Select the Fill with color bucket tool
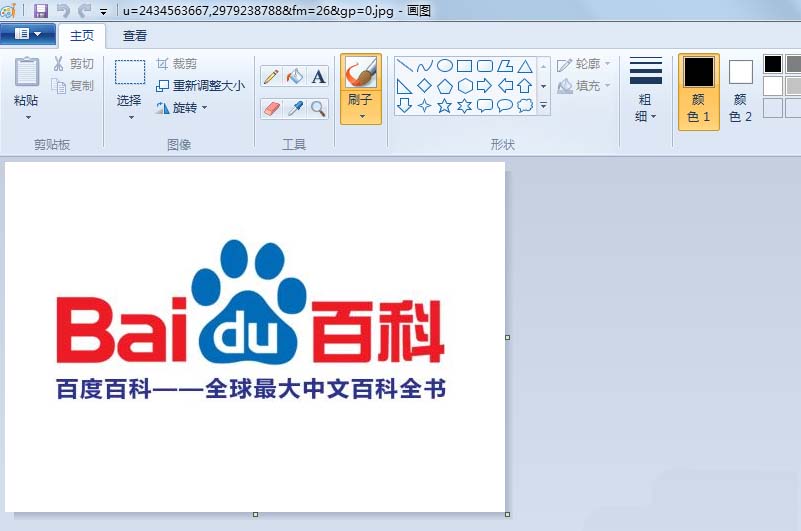This screenshot has height=531, width=801. tap(295, 77)
